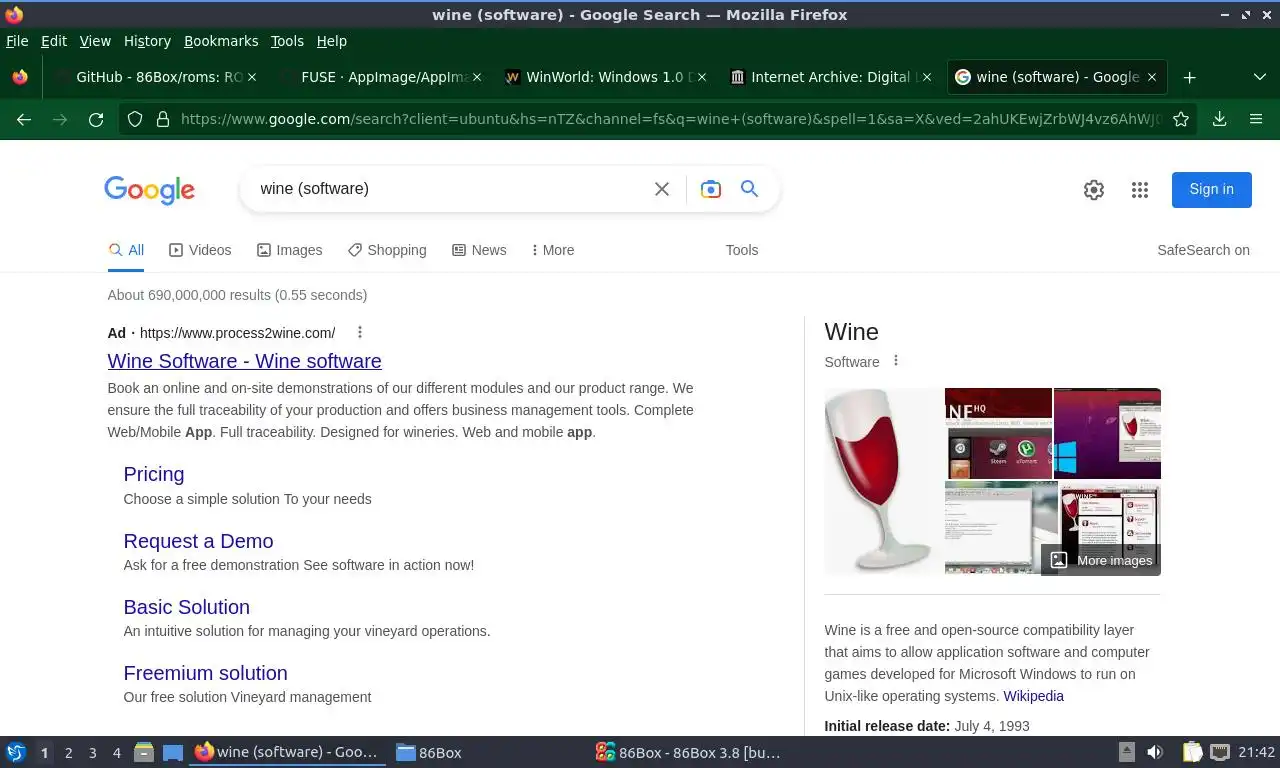
Task: Close the FUSE AppImage tab
Action: click(477, 77)
